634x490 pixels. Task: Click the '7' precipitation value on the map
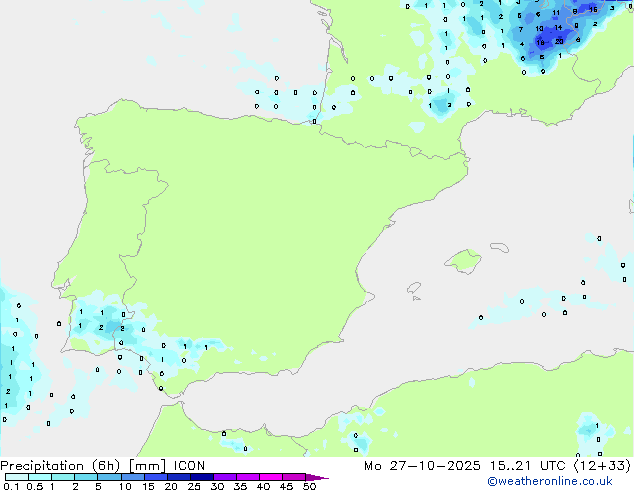pyautogui.click(x=521, y=30)
